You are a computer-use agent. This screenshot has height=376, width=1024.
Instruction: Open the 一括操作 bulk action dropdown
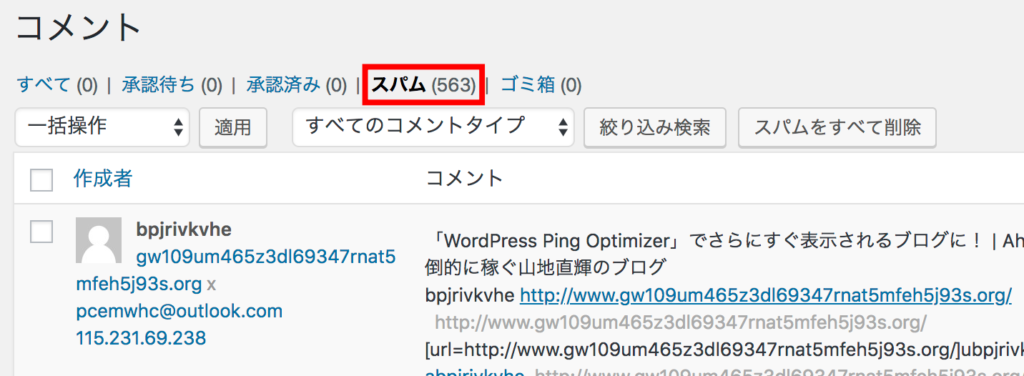point(103,127)
